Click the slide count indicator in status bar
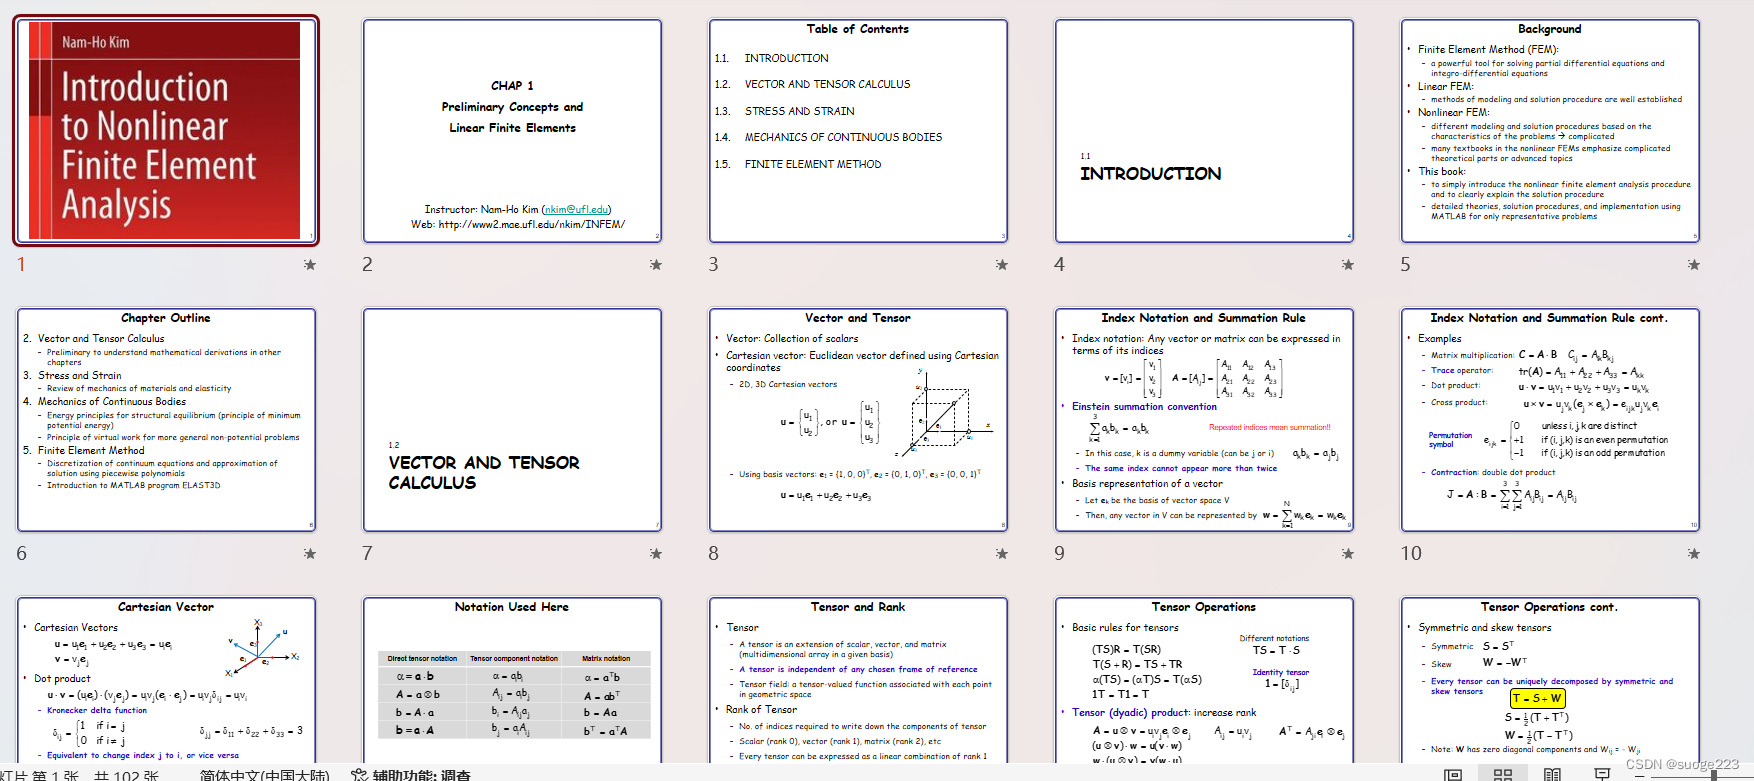1754x781 pixels. pos(80,775)
